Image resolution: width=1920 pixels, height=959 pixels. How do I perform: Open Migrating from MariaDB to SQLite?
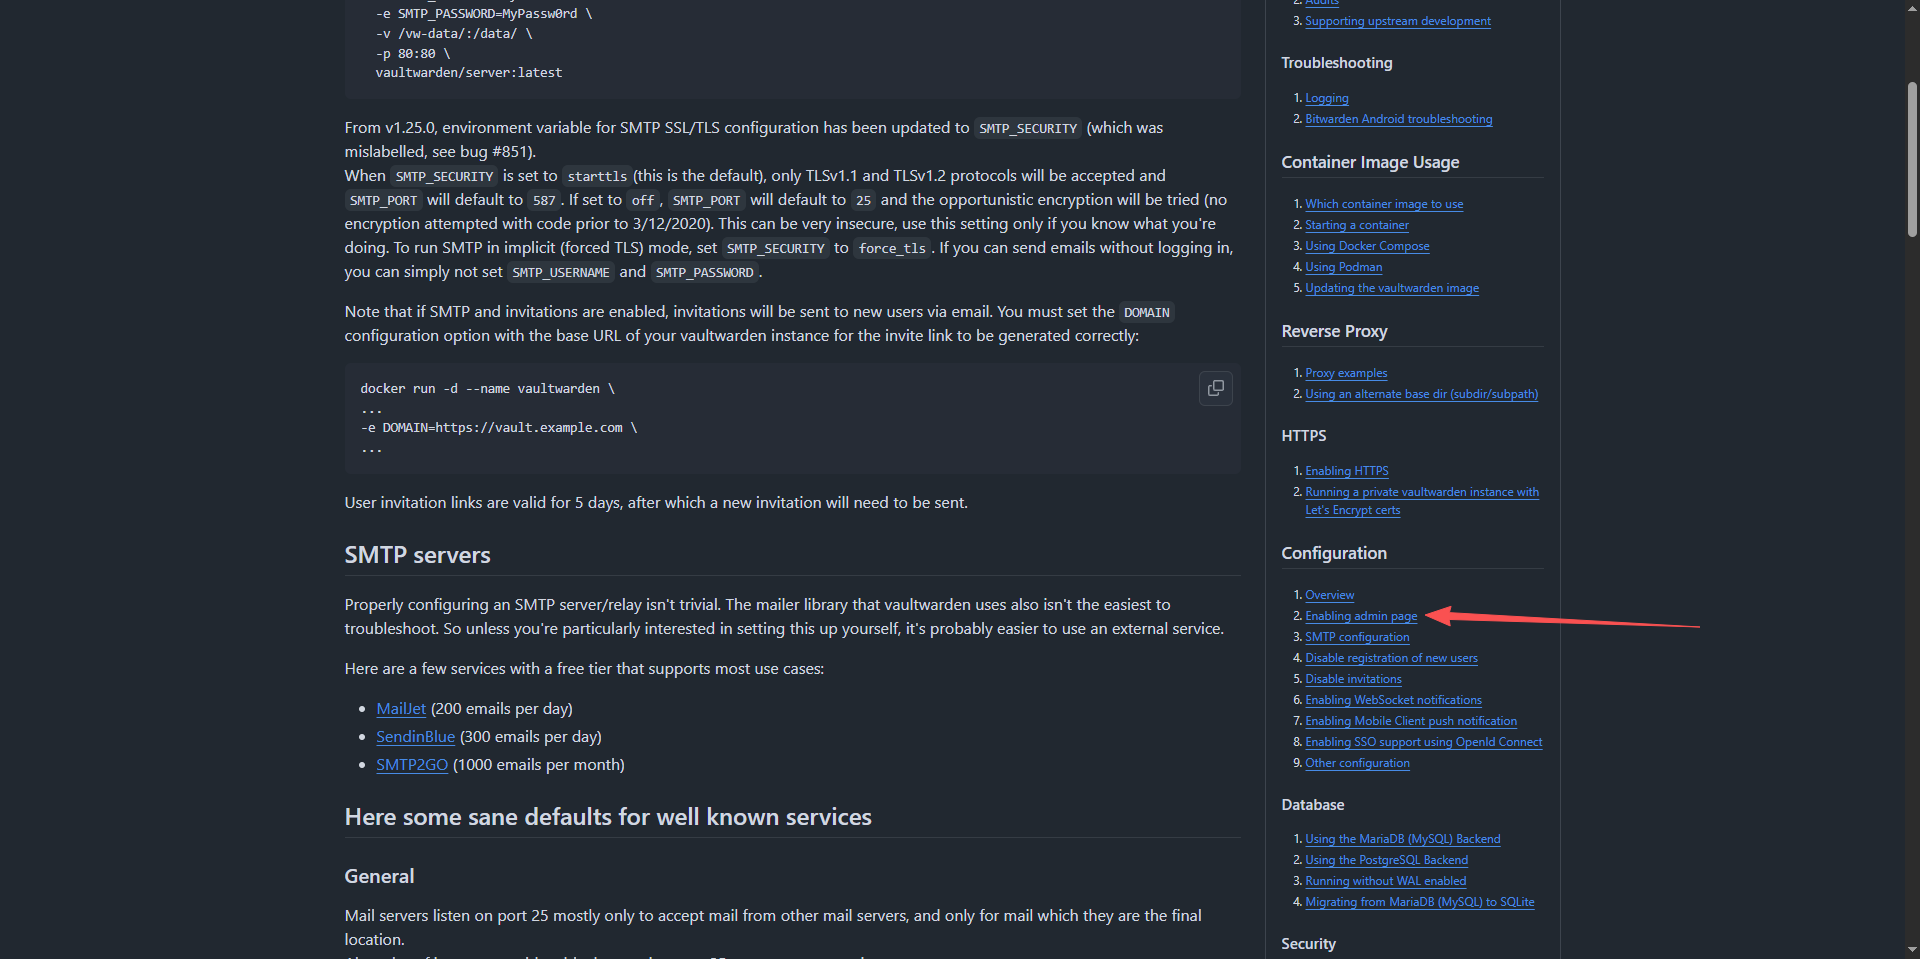click(1419, 902)
